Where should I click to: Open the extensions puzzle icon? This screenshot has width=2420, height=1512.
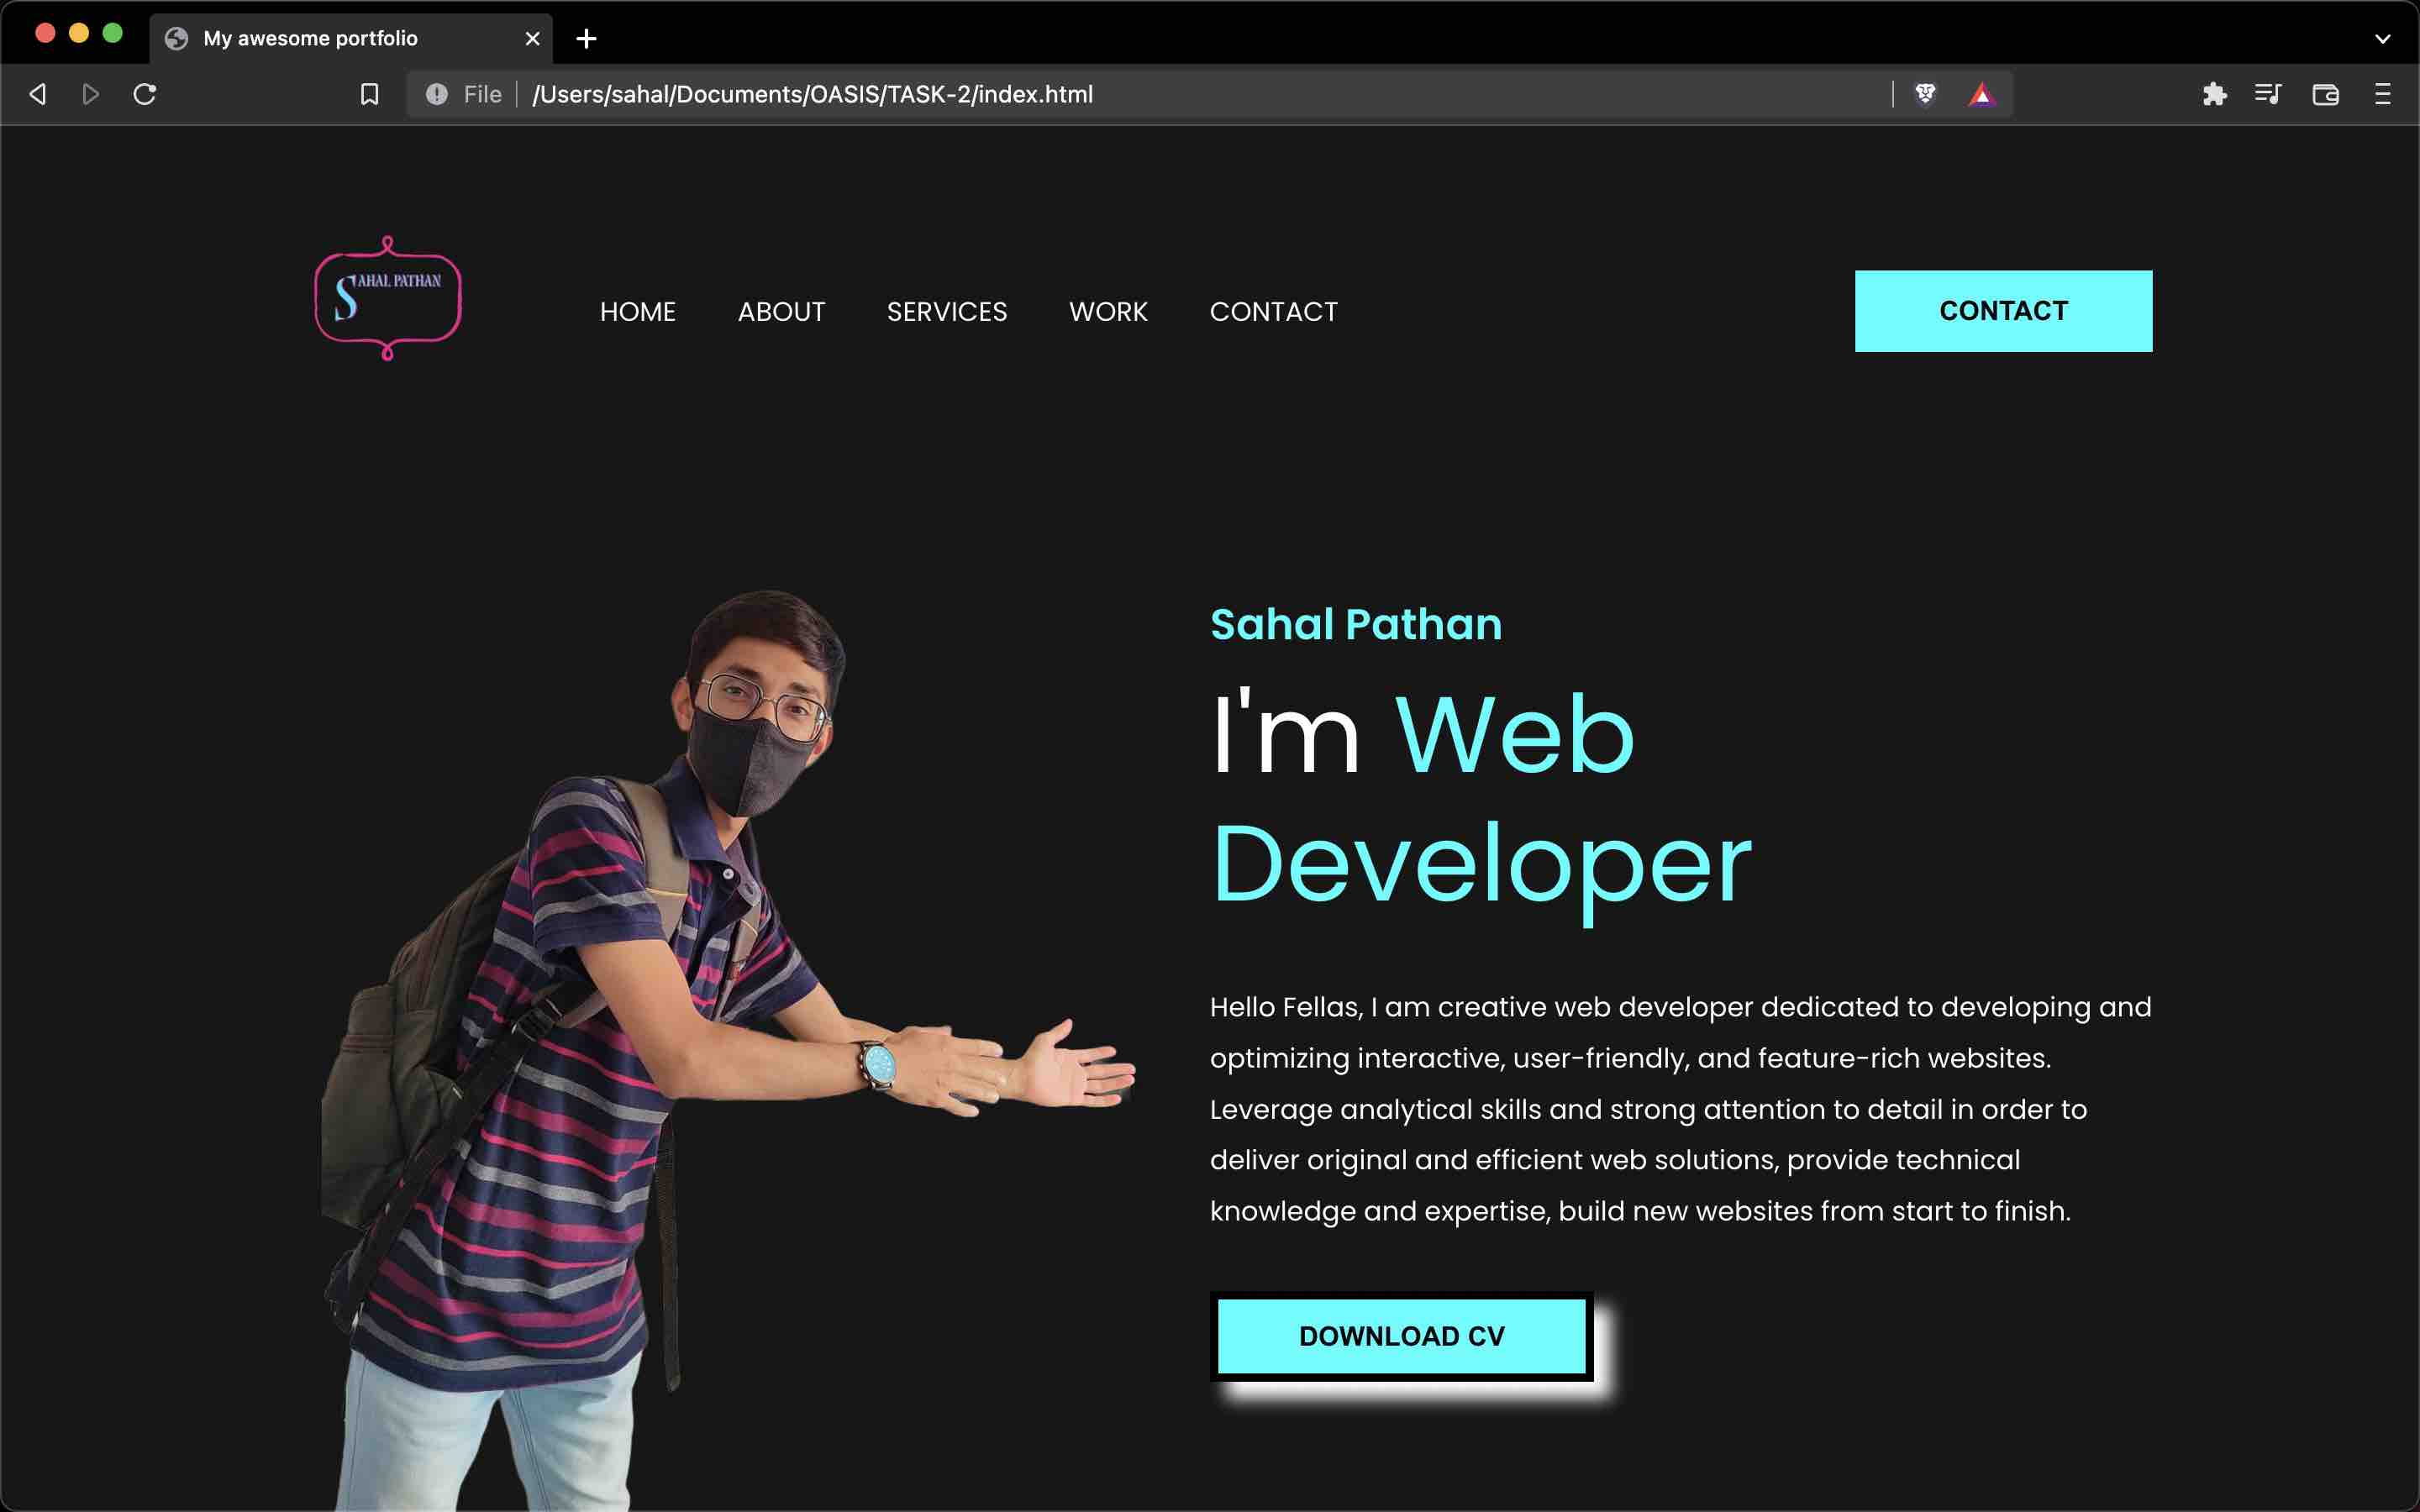pos(2214,94)
